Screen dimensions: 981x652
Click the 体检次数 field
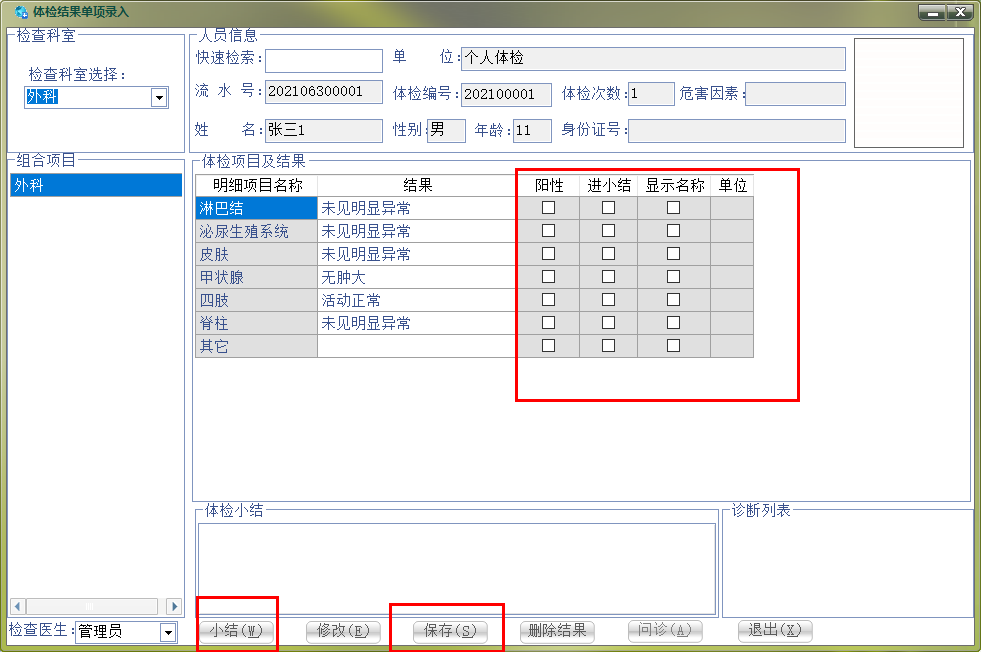pos(651,94)
